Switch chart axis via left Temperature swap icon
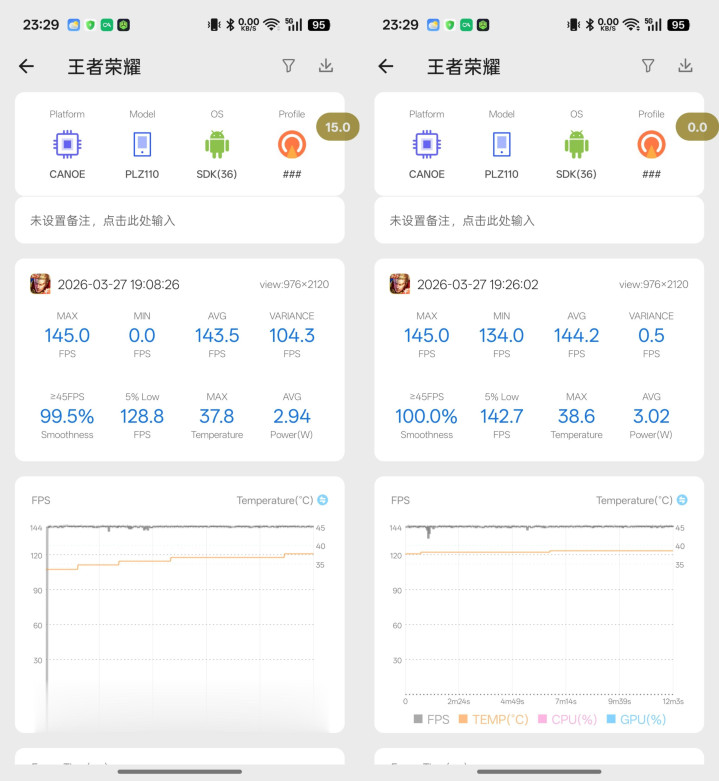The image size is (719, 781). coord(323,500)
